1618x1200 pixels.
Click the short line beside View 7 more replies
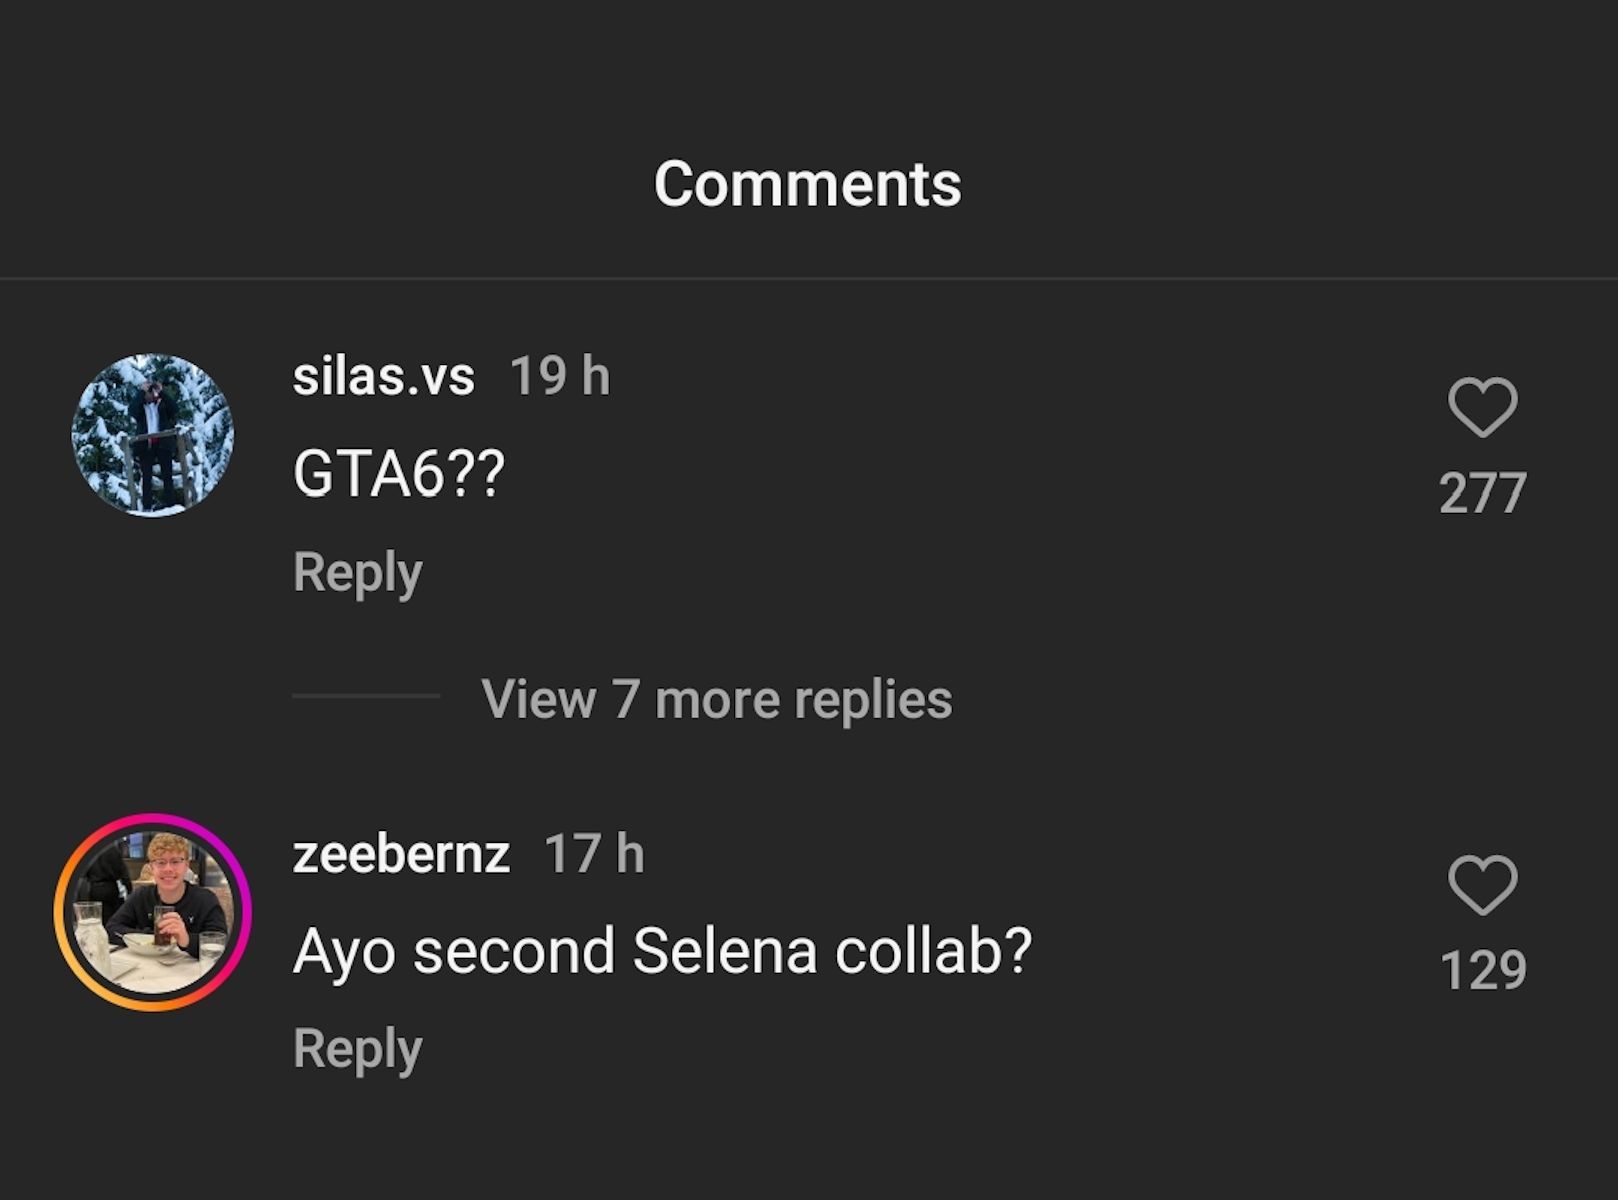(366, 696)
